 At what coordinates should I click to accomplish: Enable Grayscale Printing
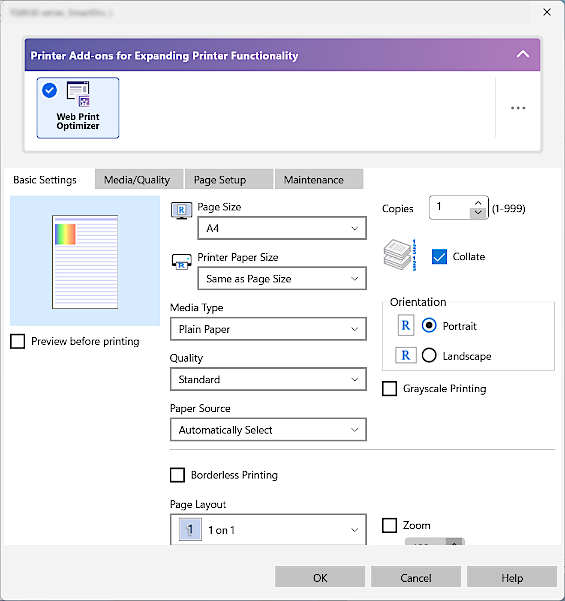click(389, 388)
